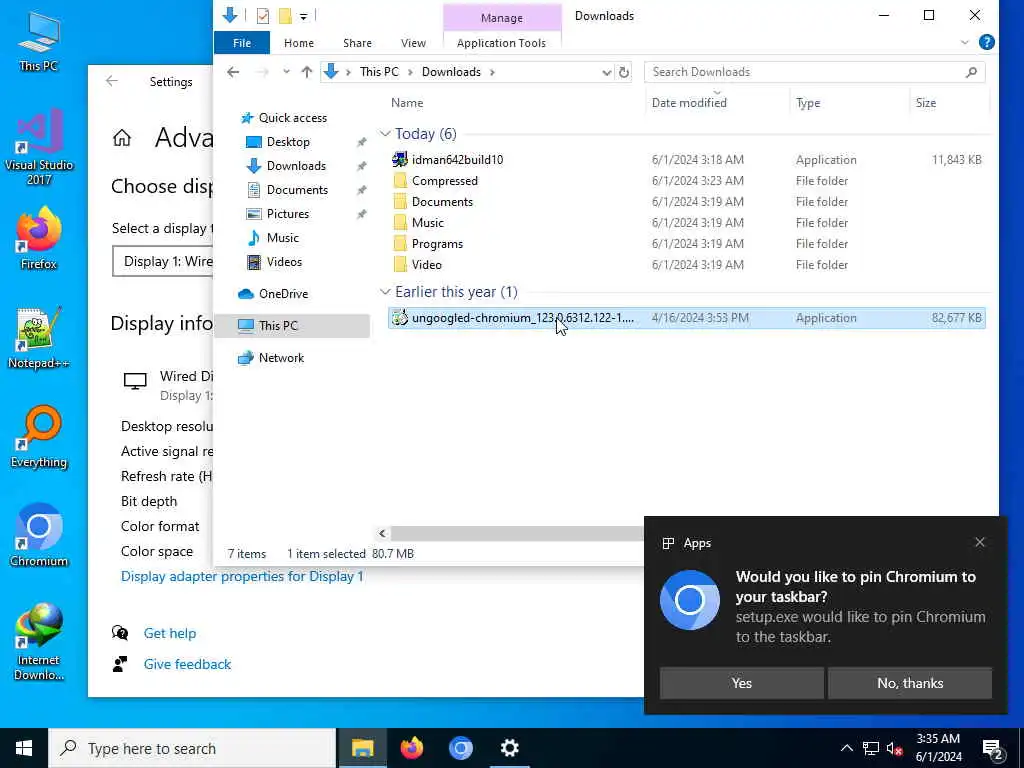Go up one folder level in Explorer
1024x768 pixels.
[x=306, y=72]
